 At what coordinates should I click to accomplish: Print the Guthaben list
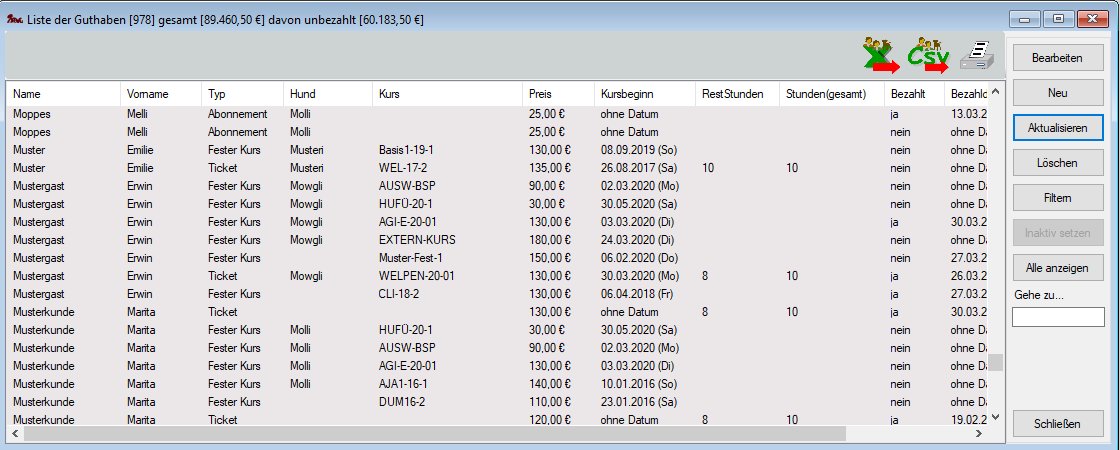(x=978, y=57)
